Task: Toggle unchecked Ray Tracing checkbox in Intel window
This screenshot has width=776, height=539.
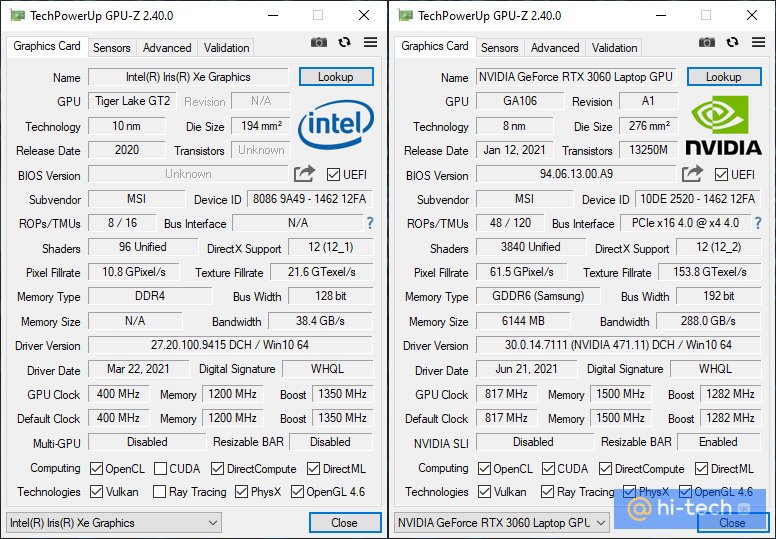Action: pyautogui.click(x=159, y=491)
